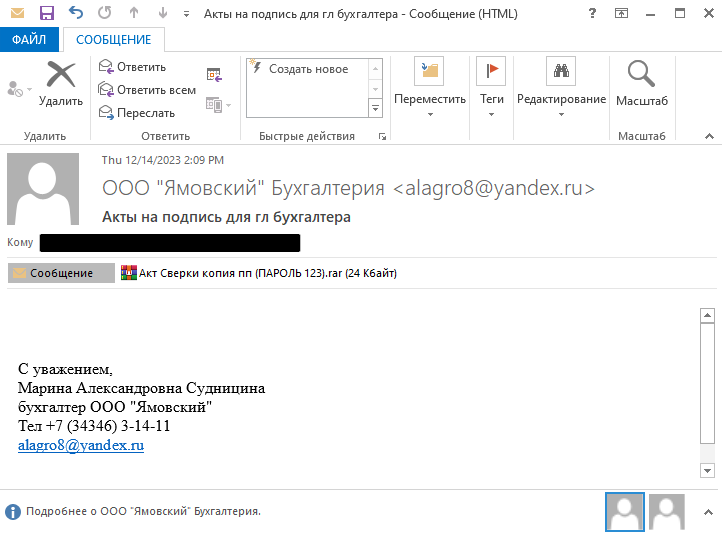Click sender name ООО "Ямовский" Бухгалтерия
The height and width of the screenshot is (534, 722).
243,188
